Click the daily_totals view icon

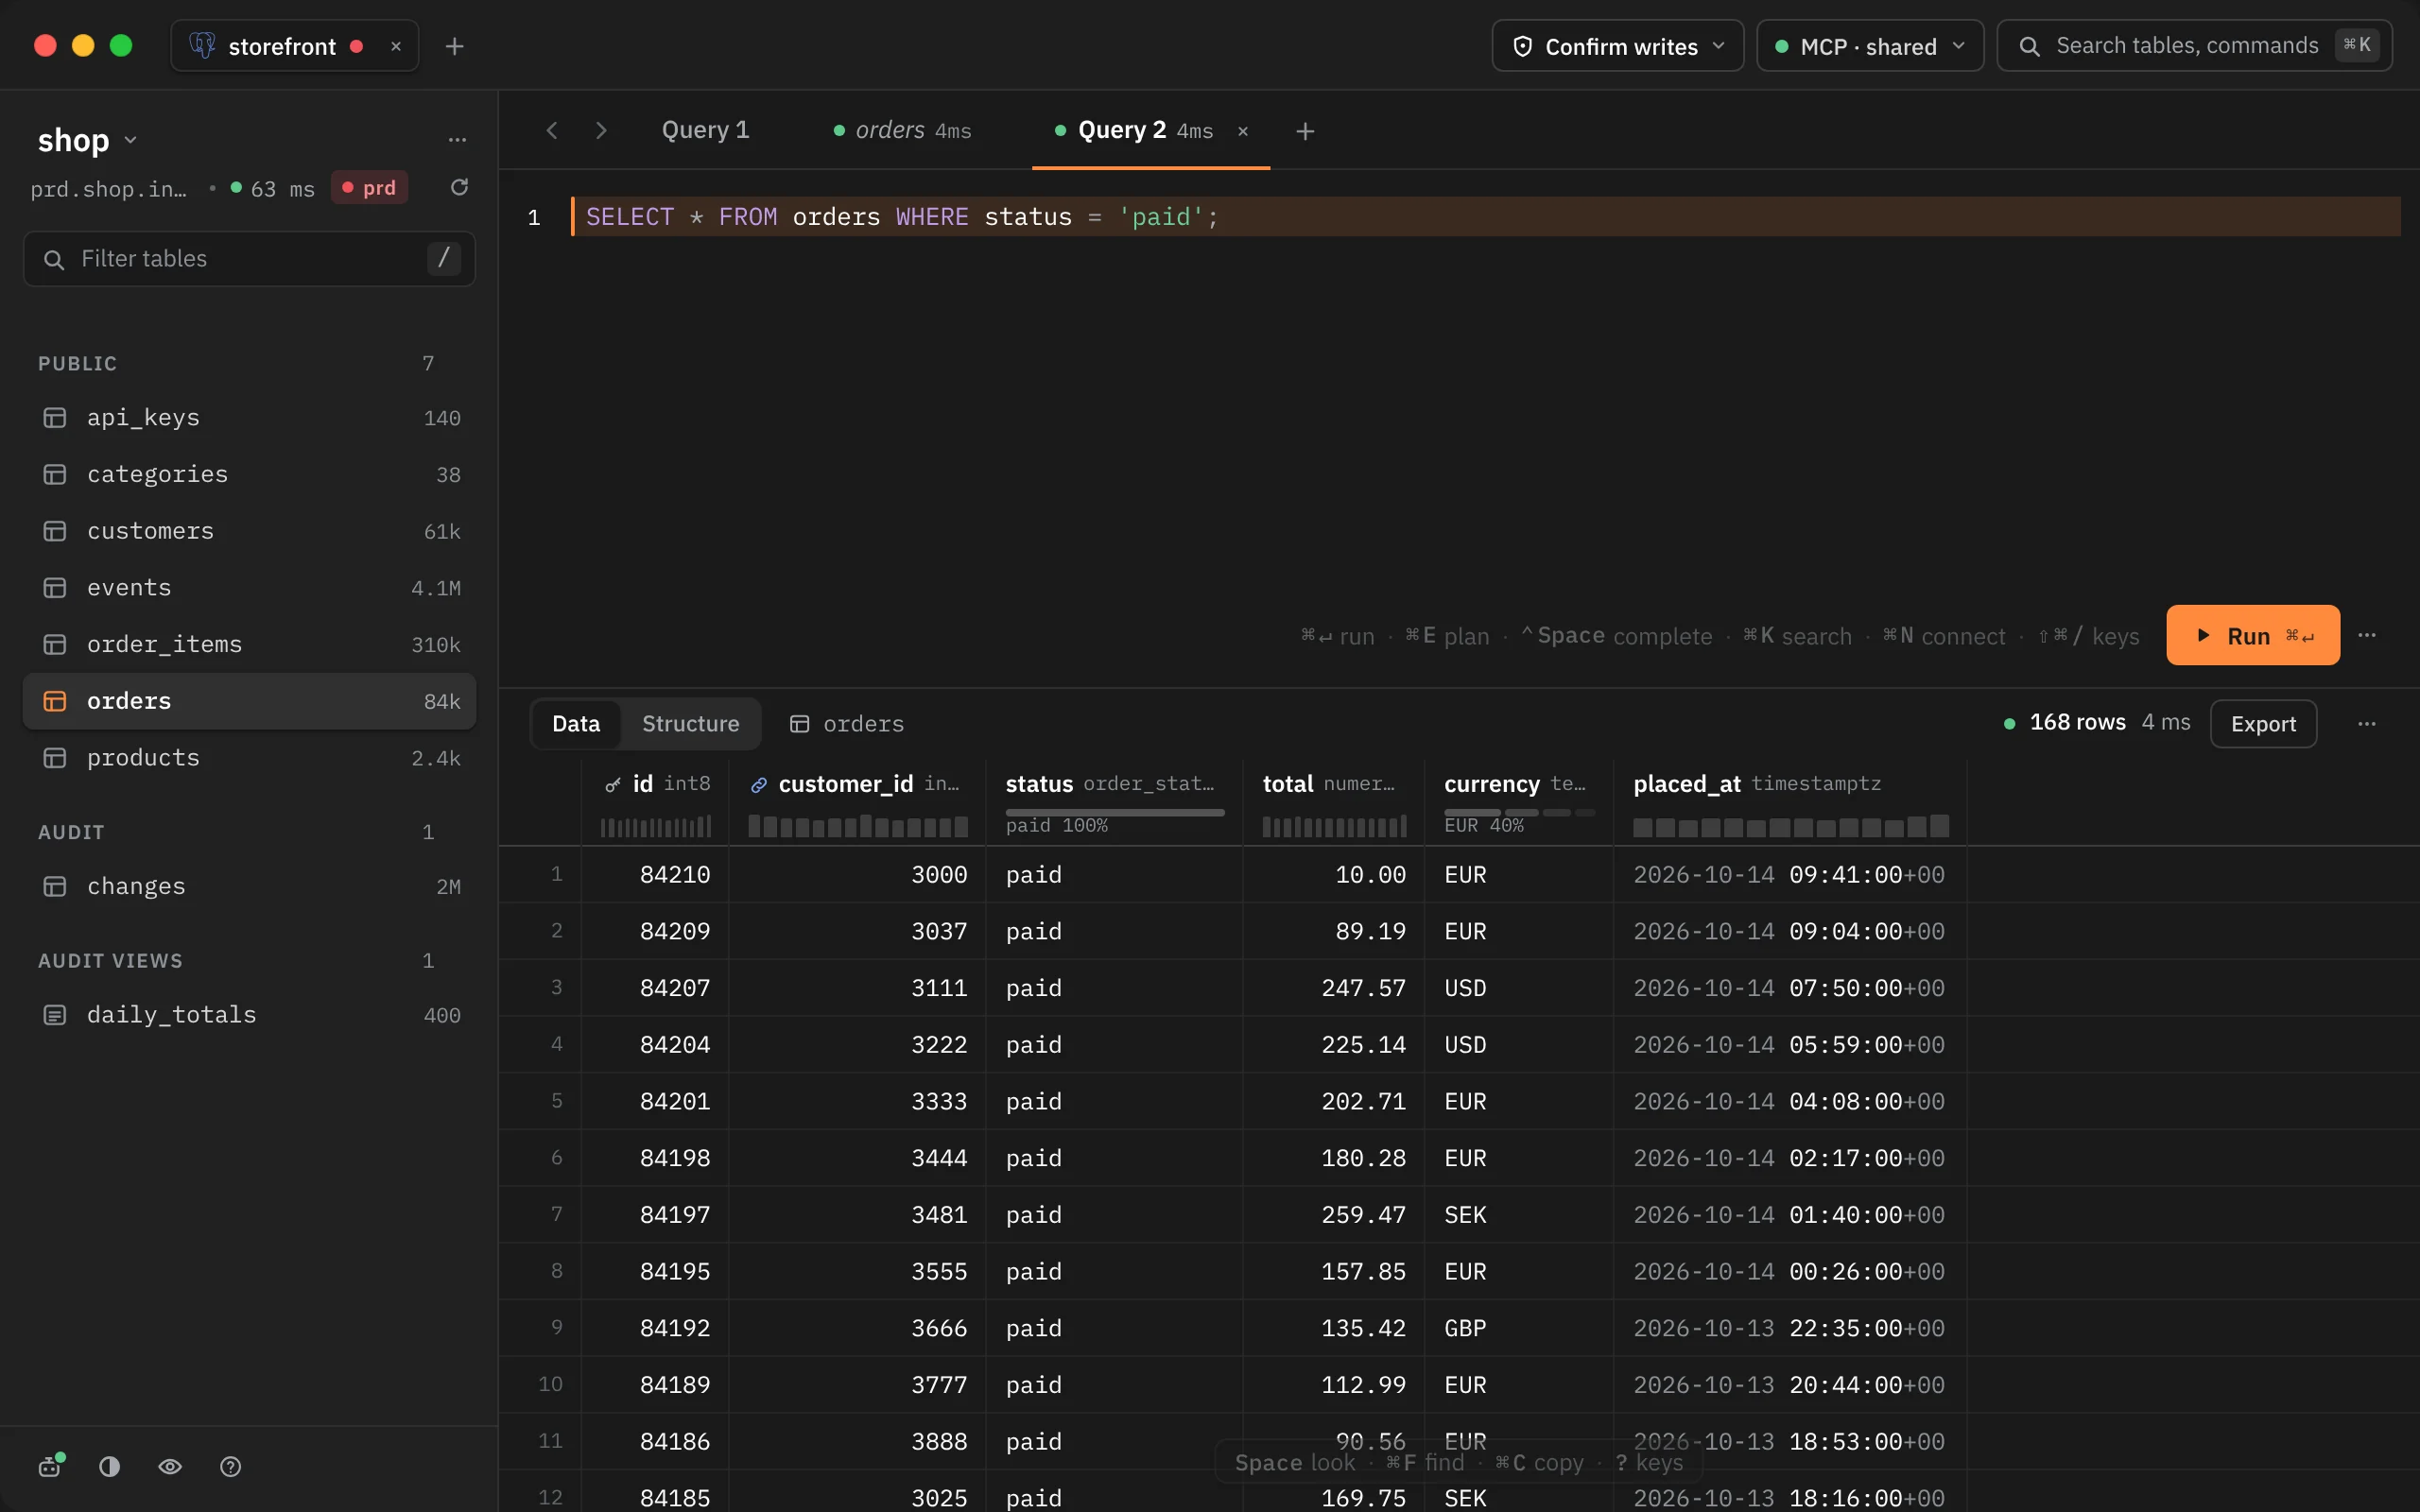tap(55, 1015)
